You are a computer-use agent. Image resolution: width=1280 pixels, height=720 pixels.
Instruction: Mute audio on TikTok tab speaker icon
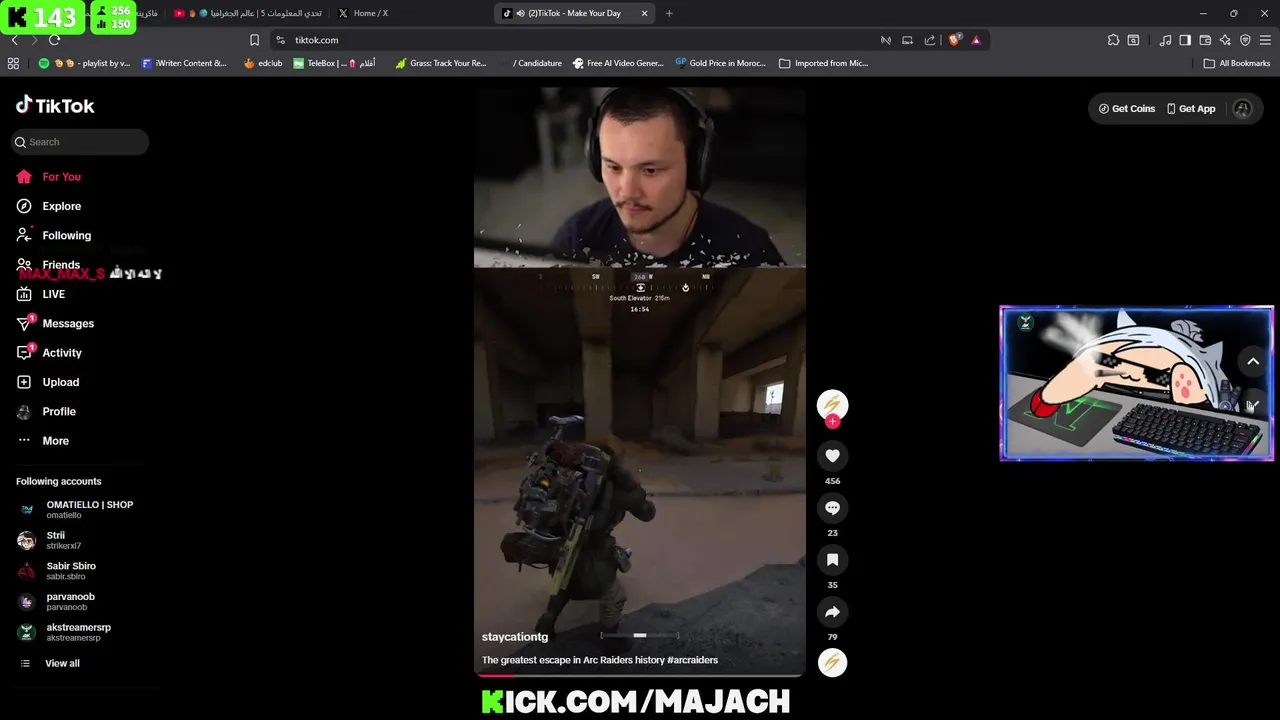520,13
